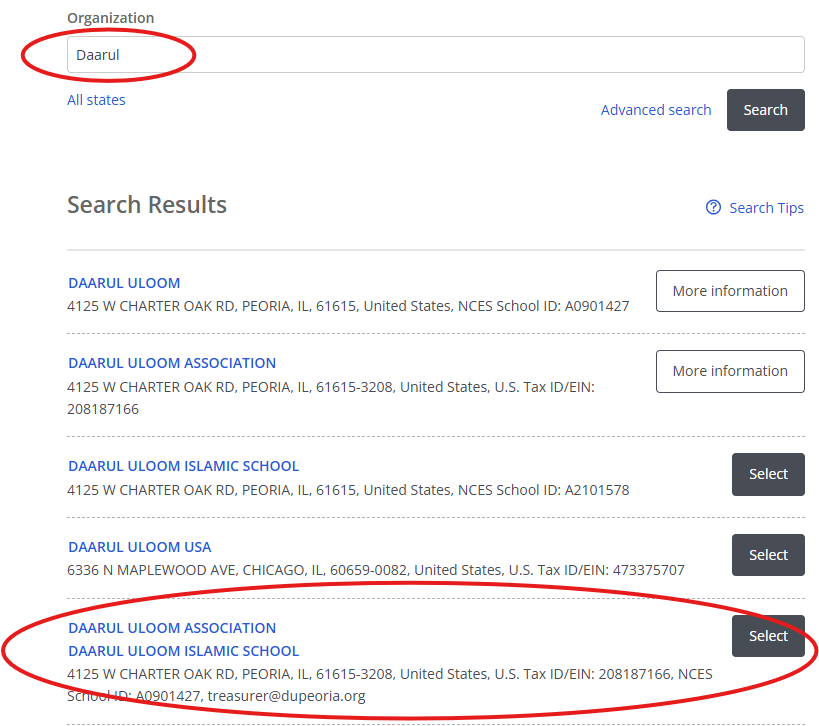This screenshot has height=726, width=819.
Task: Open the DAARUL ULOOM ISLAMIC SCHOOL title with School ID A2101578
Action: (184, 466)
